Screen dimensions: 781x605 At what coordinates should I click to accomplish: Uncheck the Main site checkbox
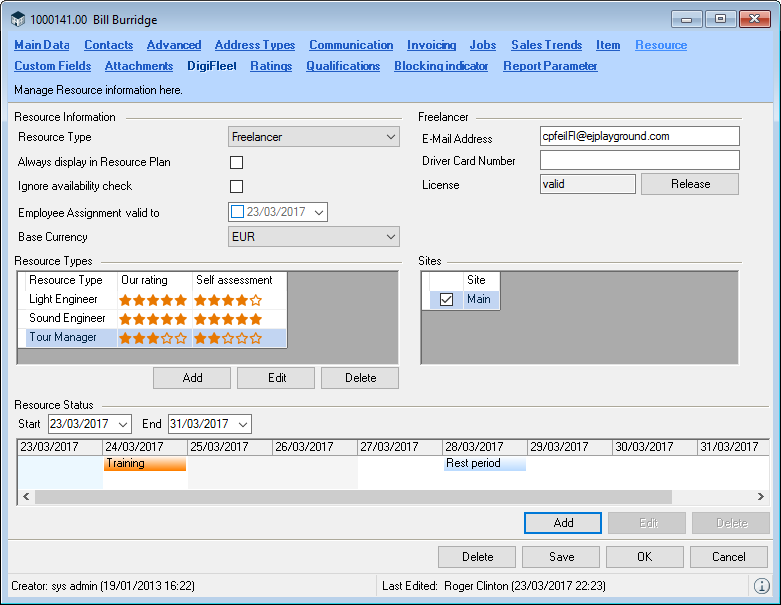pos(446,300)
